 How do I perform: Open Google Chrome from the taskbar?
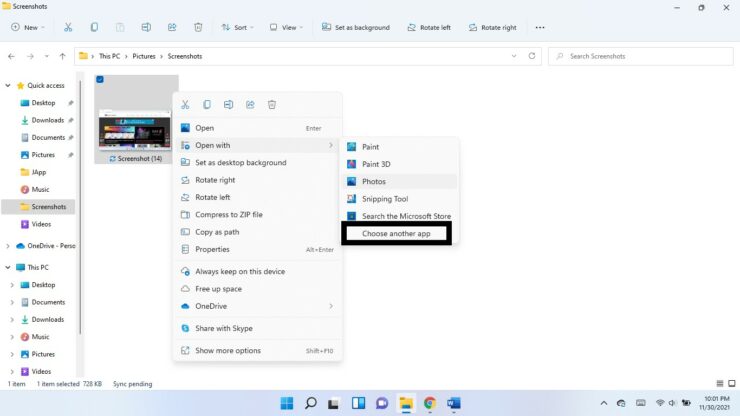click(x=429, y=403)
